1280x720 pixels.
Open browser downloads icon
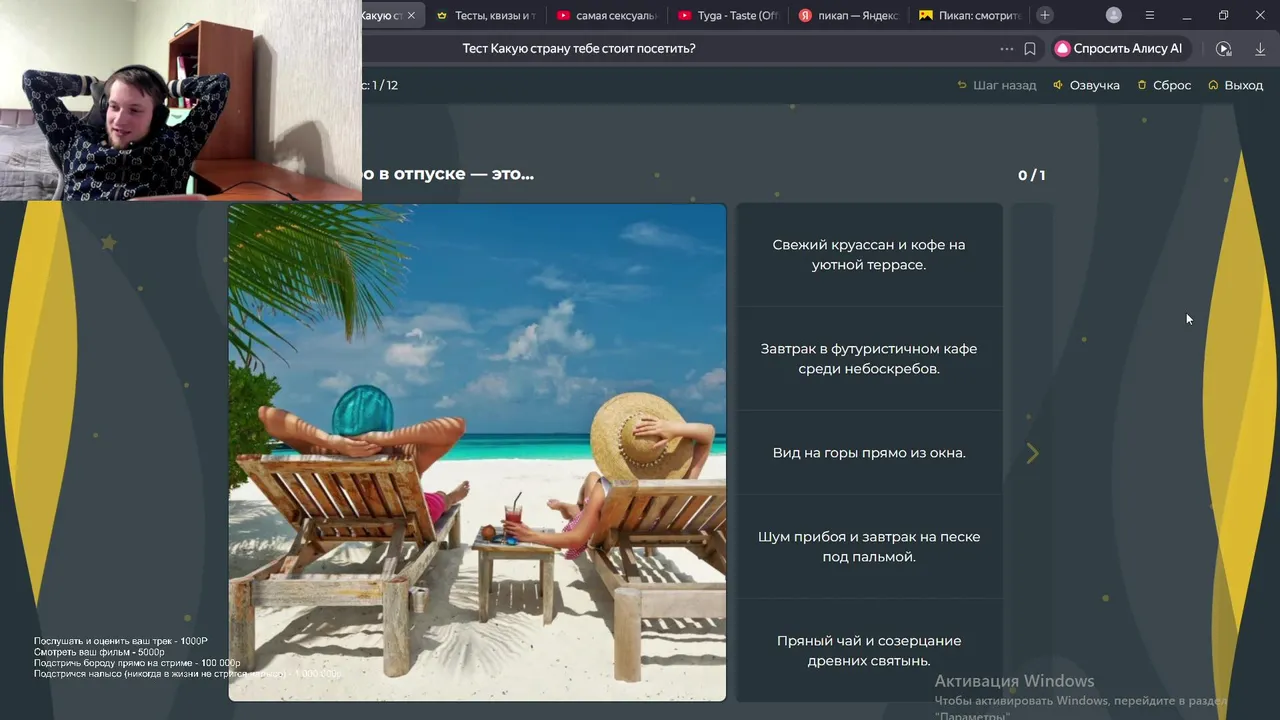pyautogui.click(x=1260, y=48)
